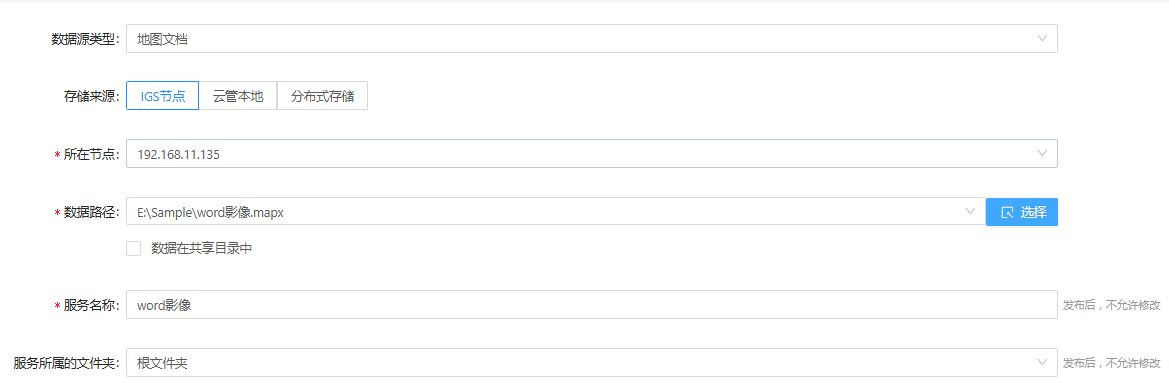Click the select icon inside 选择 button
1169x383 pixels.
[x=1007, y=212]
